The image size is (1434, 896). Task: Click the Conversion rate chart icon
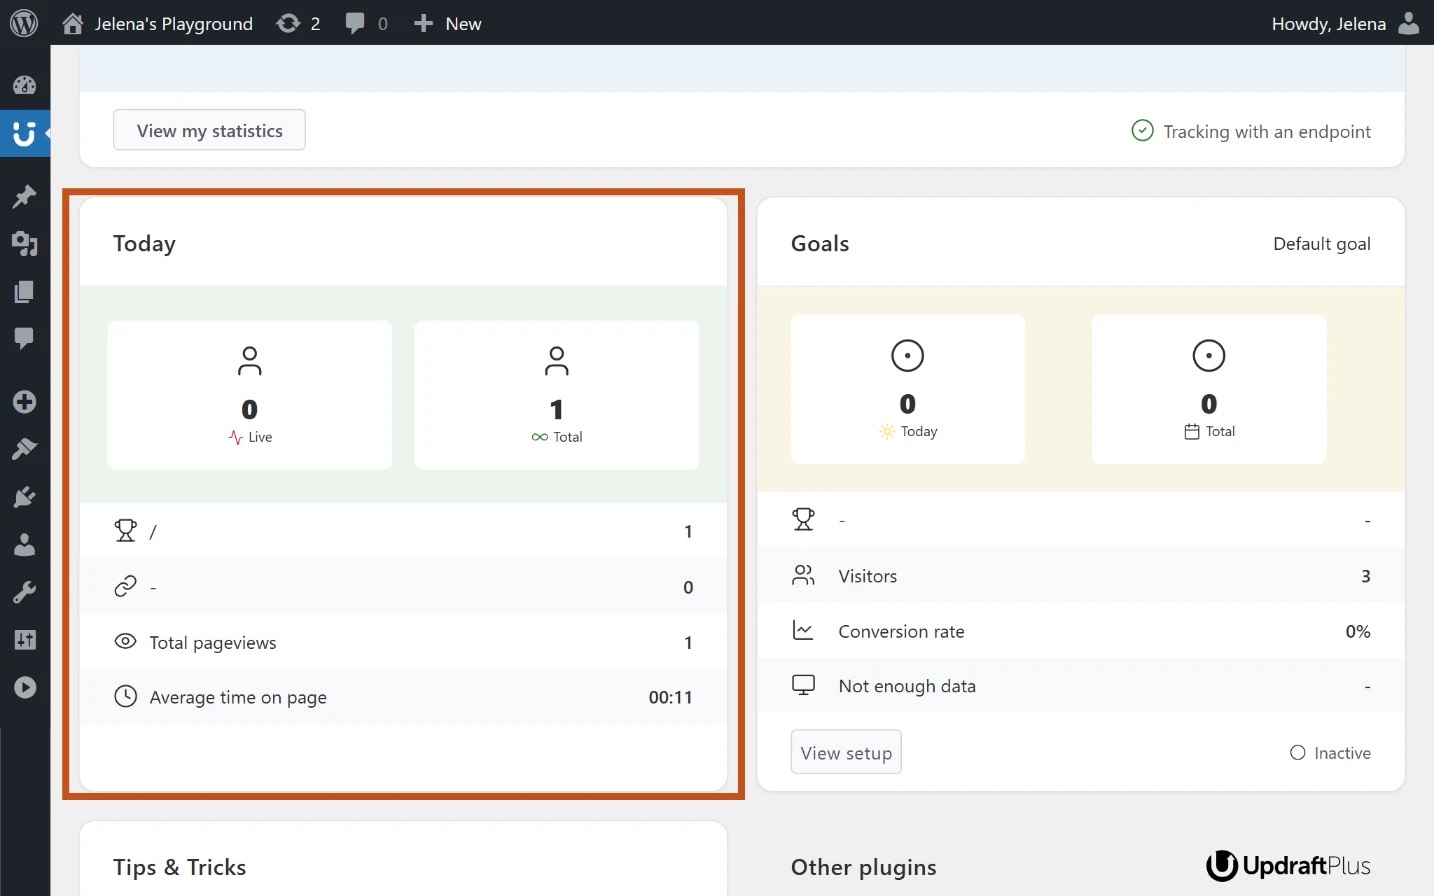(x=803, y=630)
